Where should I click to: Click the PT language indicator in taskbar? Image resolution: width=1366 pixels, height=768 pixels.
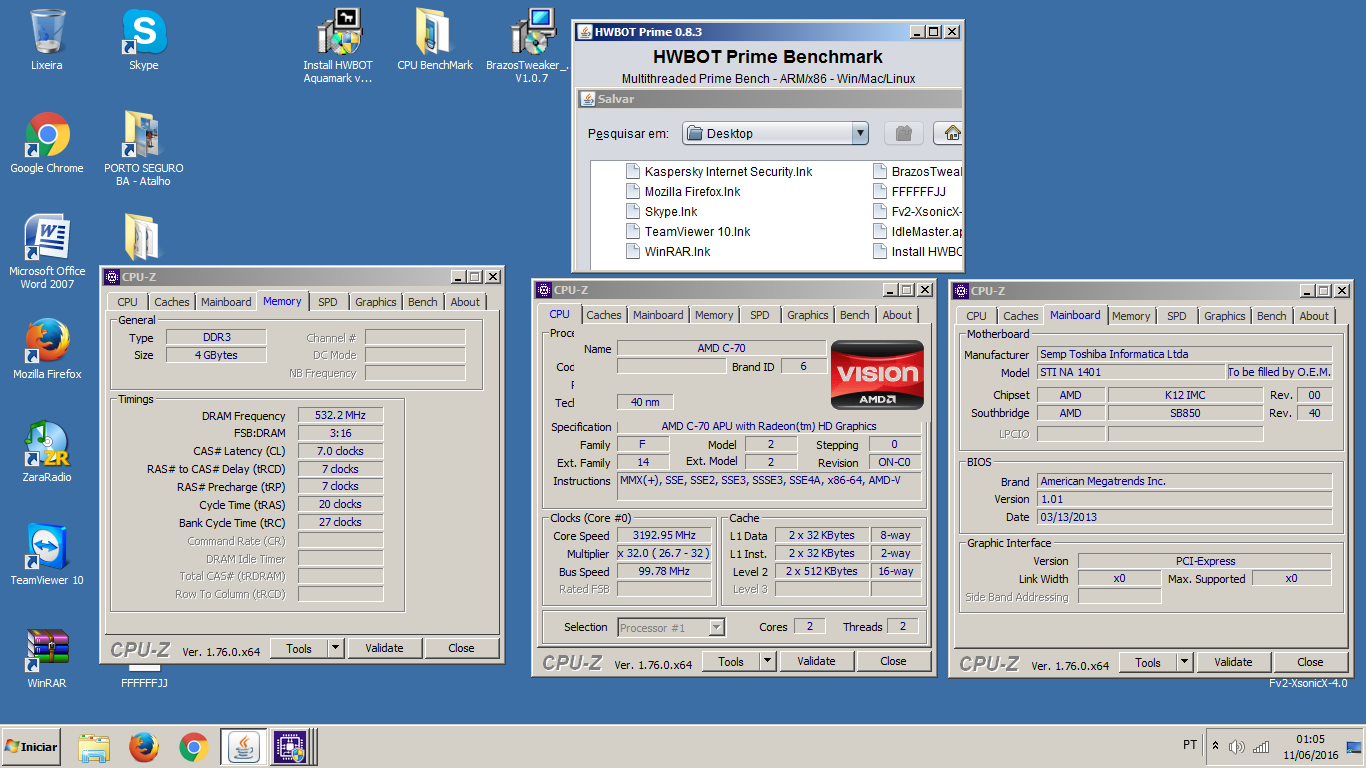click(1190, 745)
